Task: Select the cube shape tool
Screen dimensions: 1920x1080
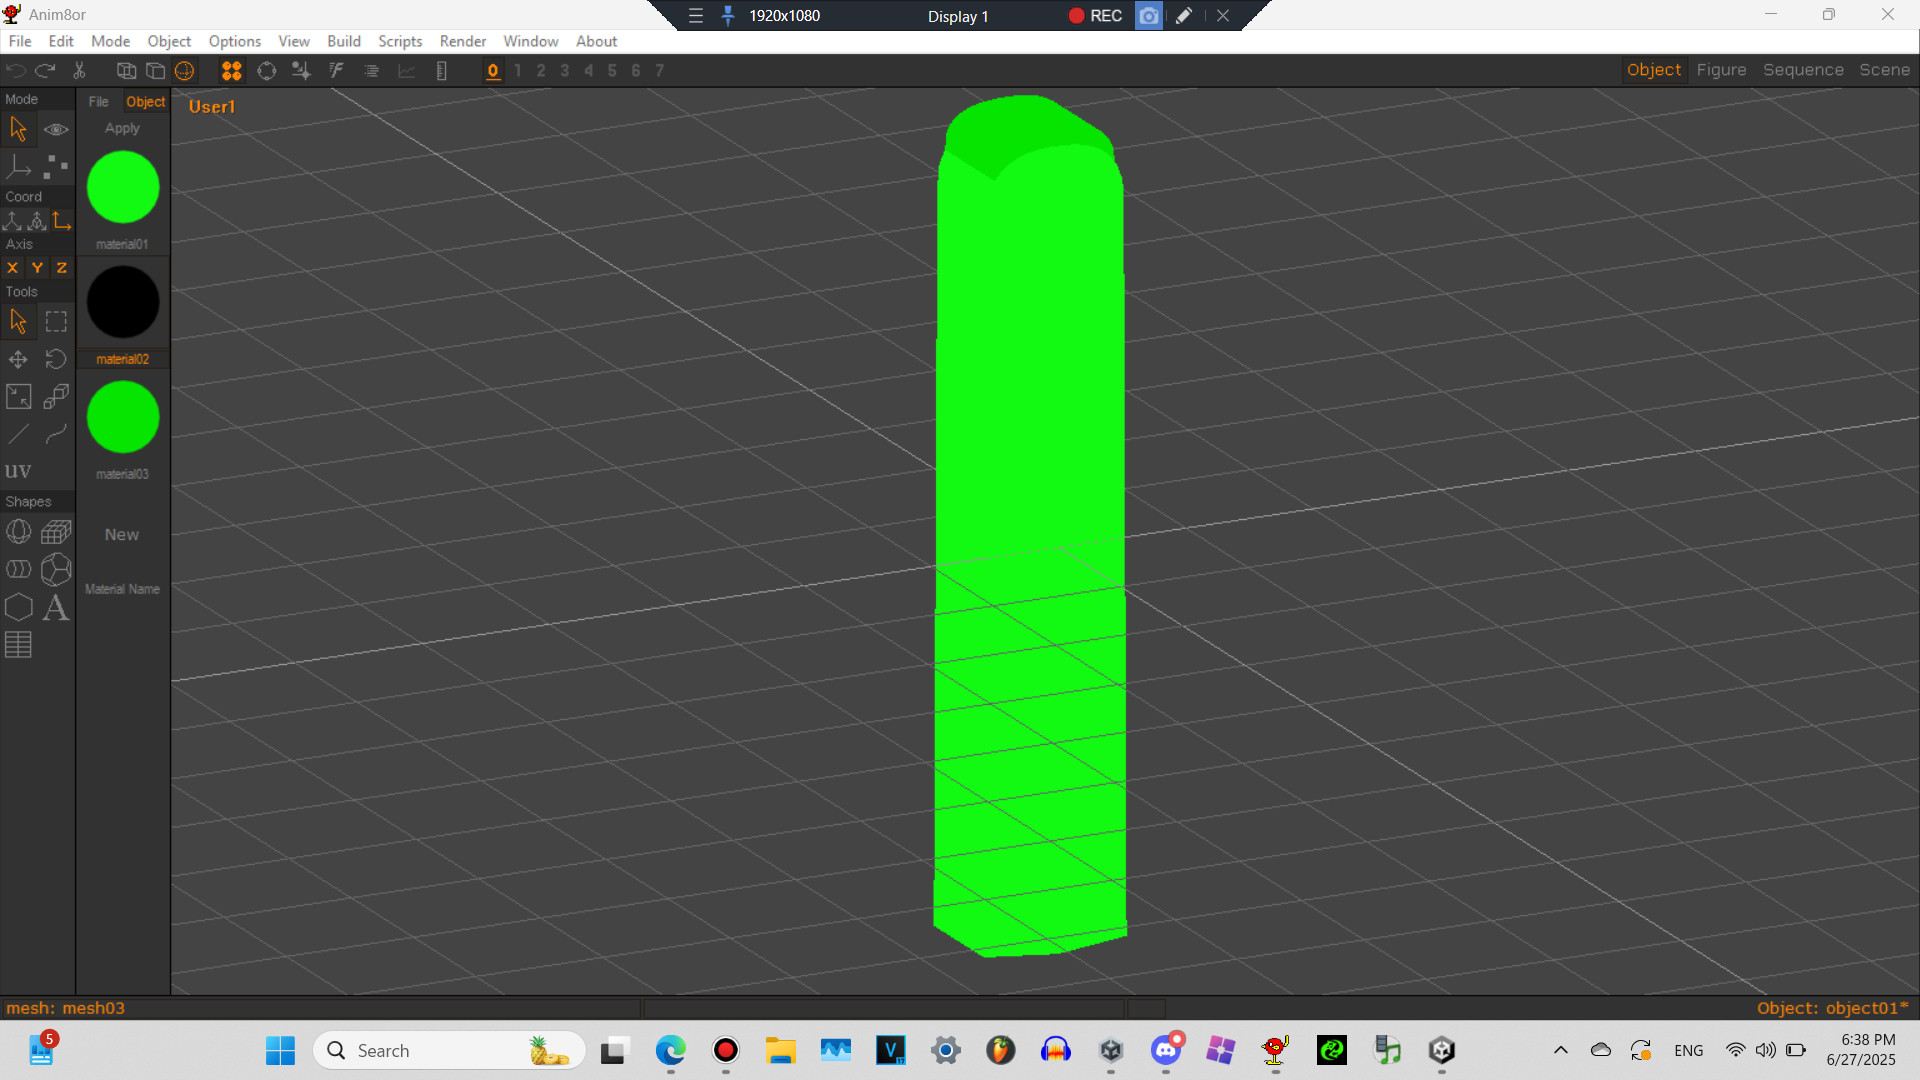Action: click(x=56, y=532)
